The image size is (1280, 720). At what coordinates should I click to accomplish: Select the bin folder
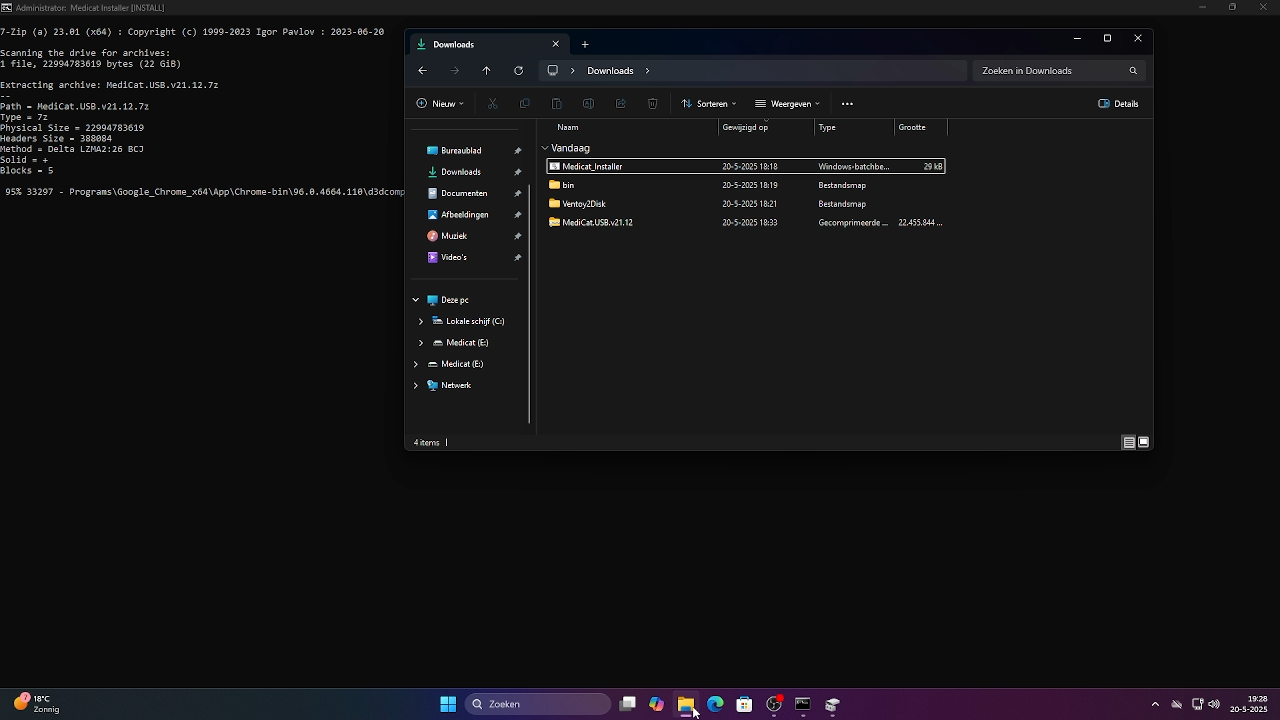[x=746, y=185]
